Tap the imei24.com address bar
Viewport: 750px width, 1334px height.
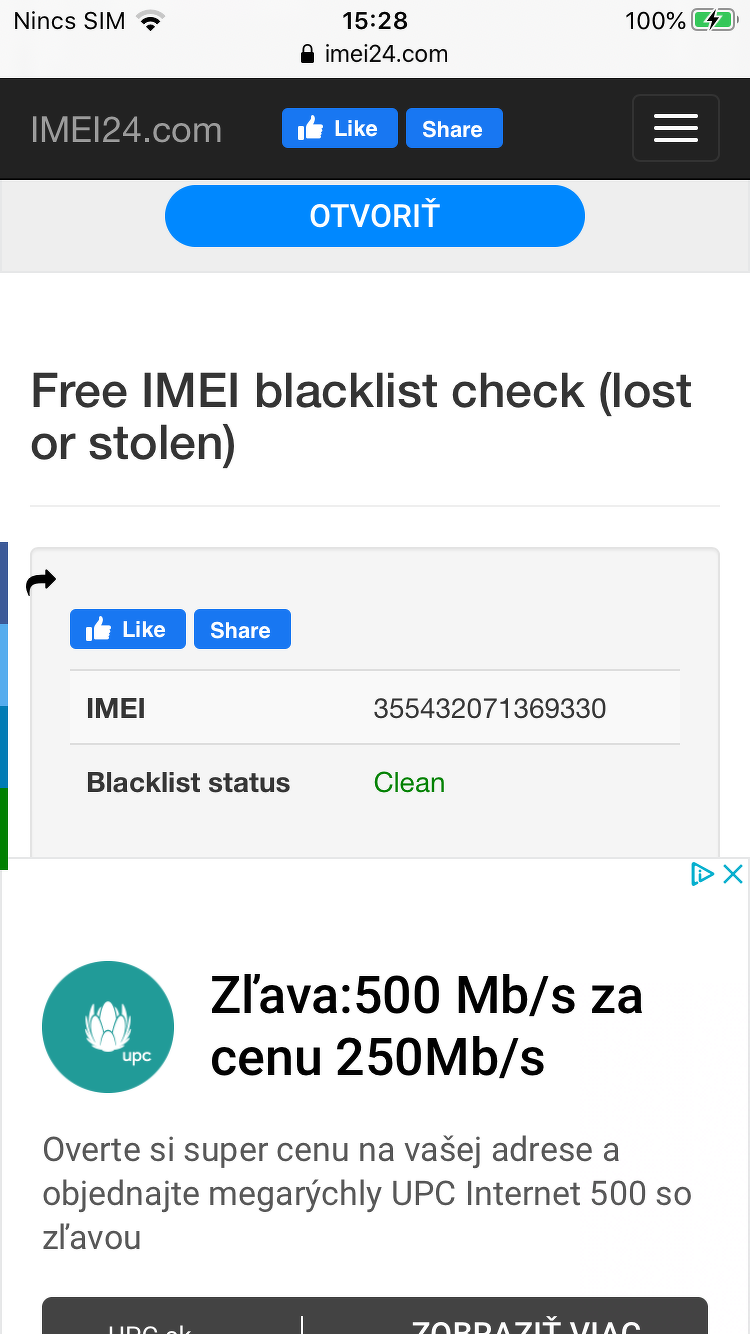pyautogui.click(x=386, y=54)
